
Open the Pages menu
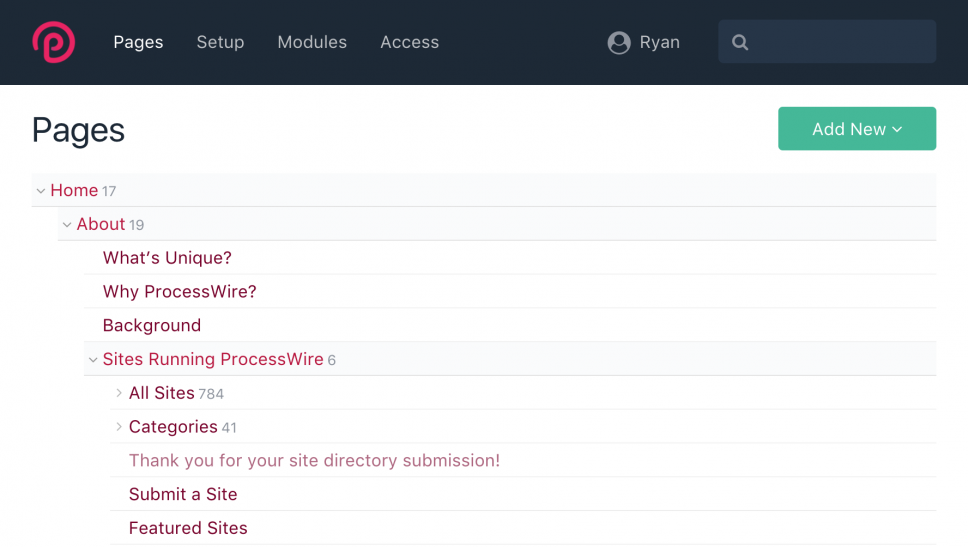138,42
